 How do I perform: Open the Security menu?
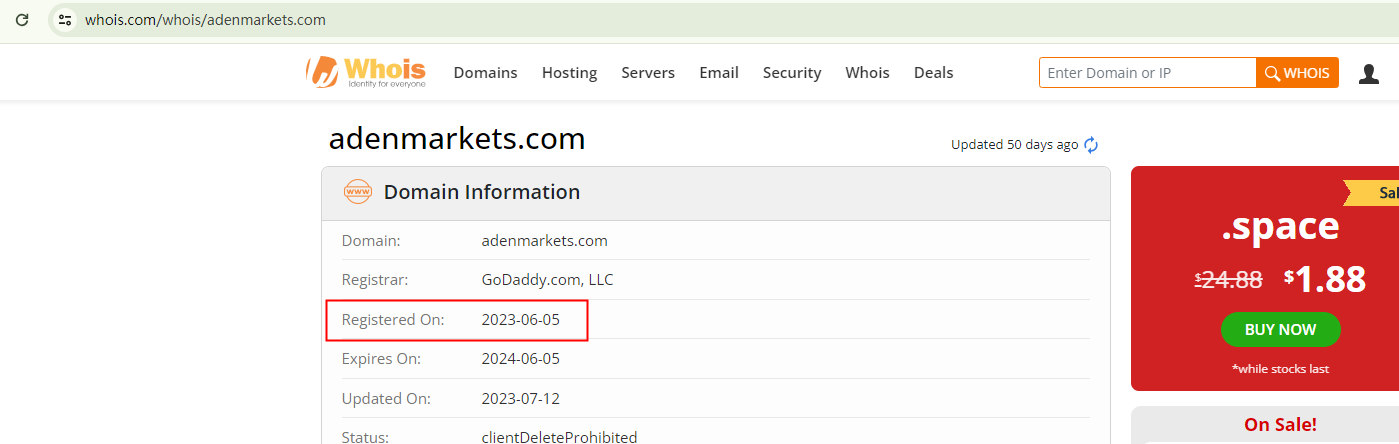[x=792, y=73]
